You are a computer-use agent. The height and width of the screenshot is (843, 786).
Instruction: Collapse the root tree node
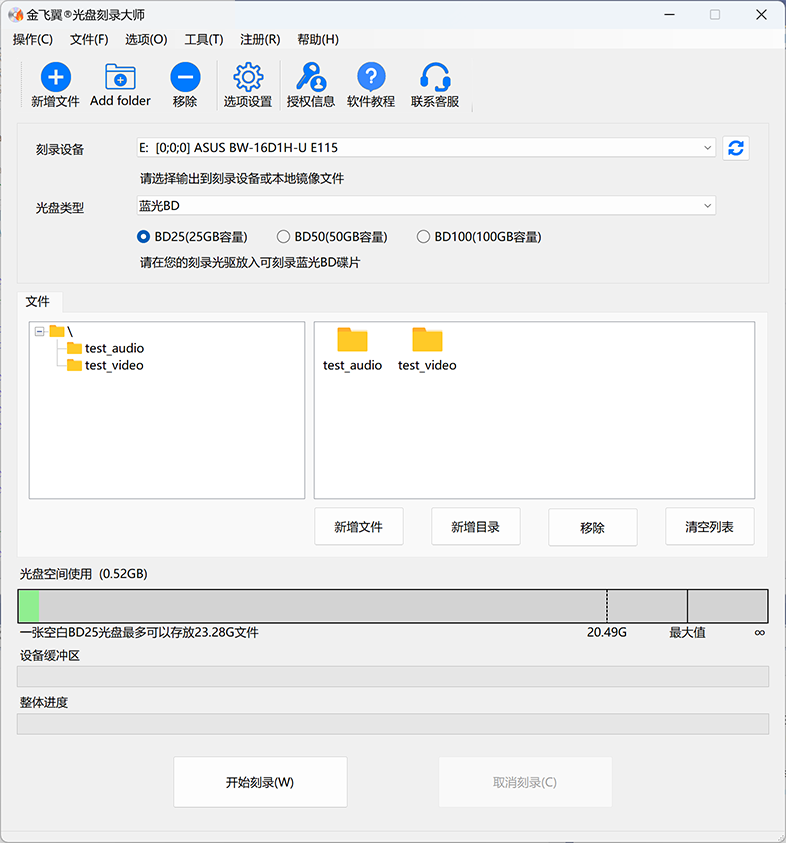point(39,331)
